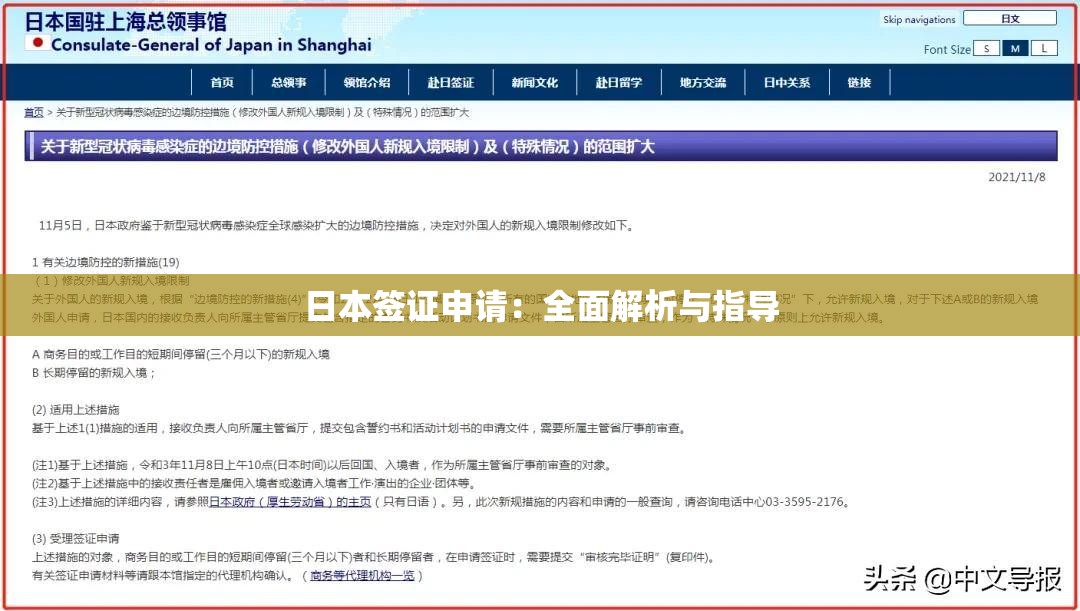Switch the site language to 日文
The image size is (1080, 611).
(x=1008, y=17)
